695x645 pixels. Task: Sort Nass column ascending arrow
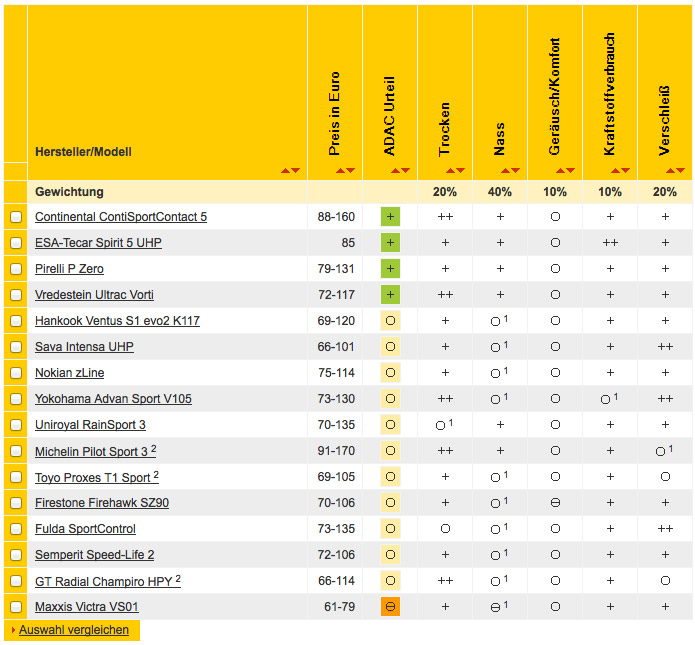coord(505,171)
